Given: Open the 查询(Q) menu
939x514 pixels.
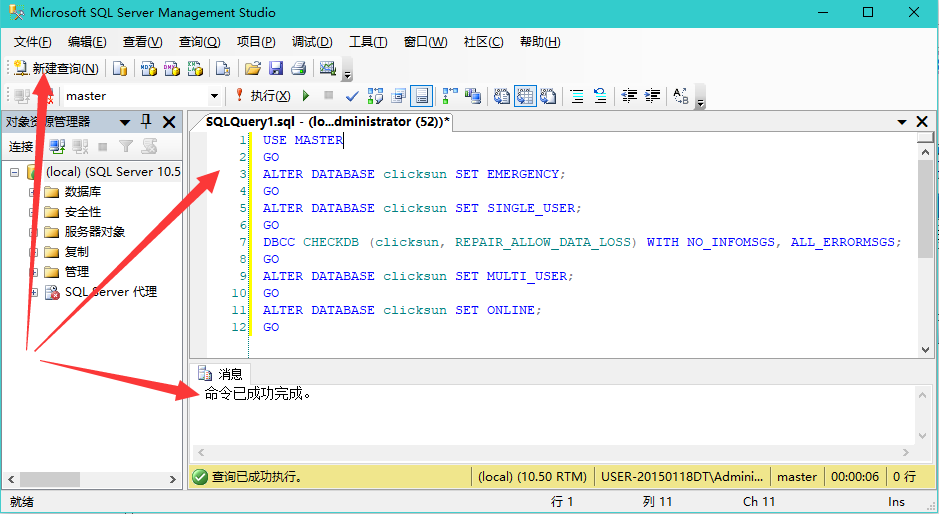Looking at the screenshot, I should coord(199,42).
